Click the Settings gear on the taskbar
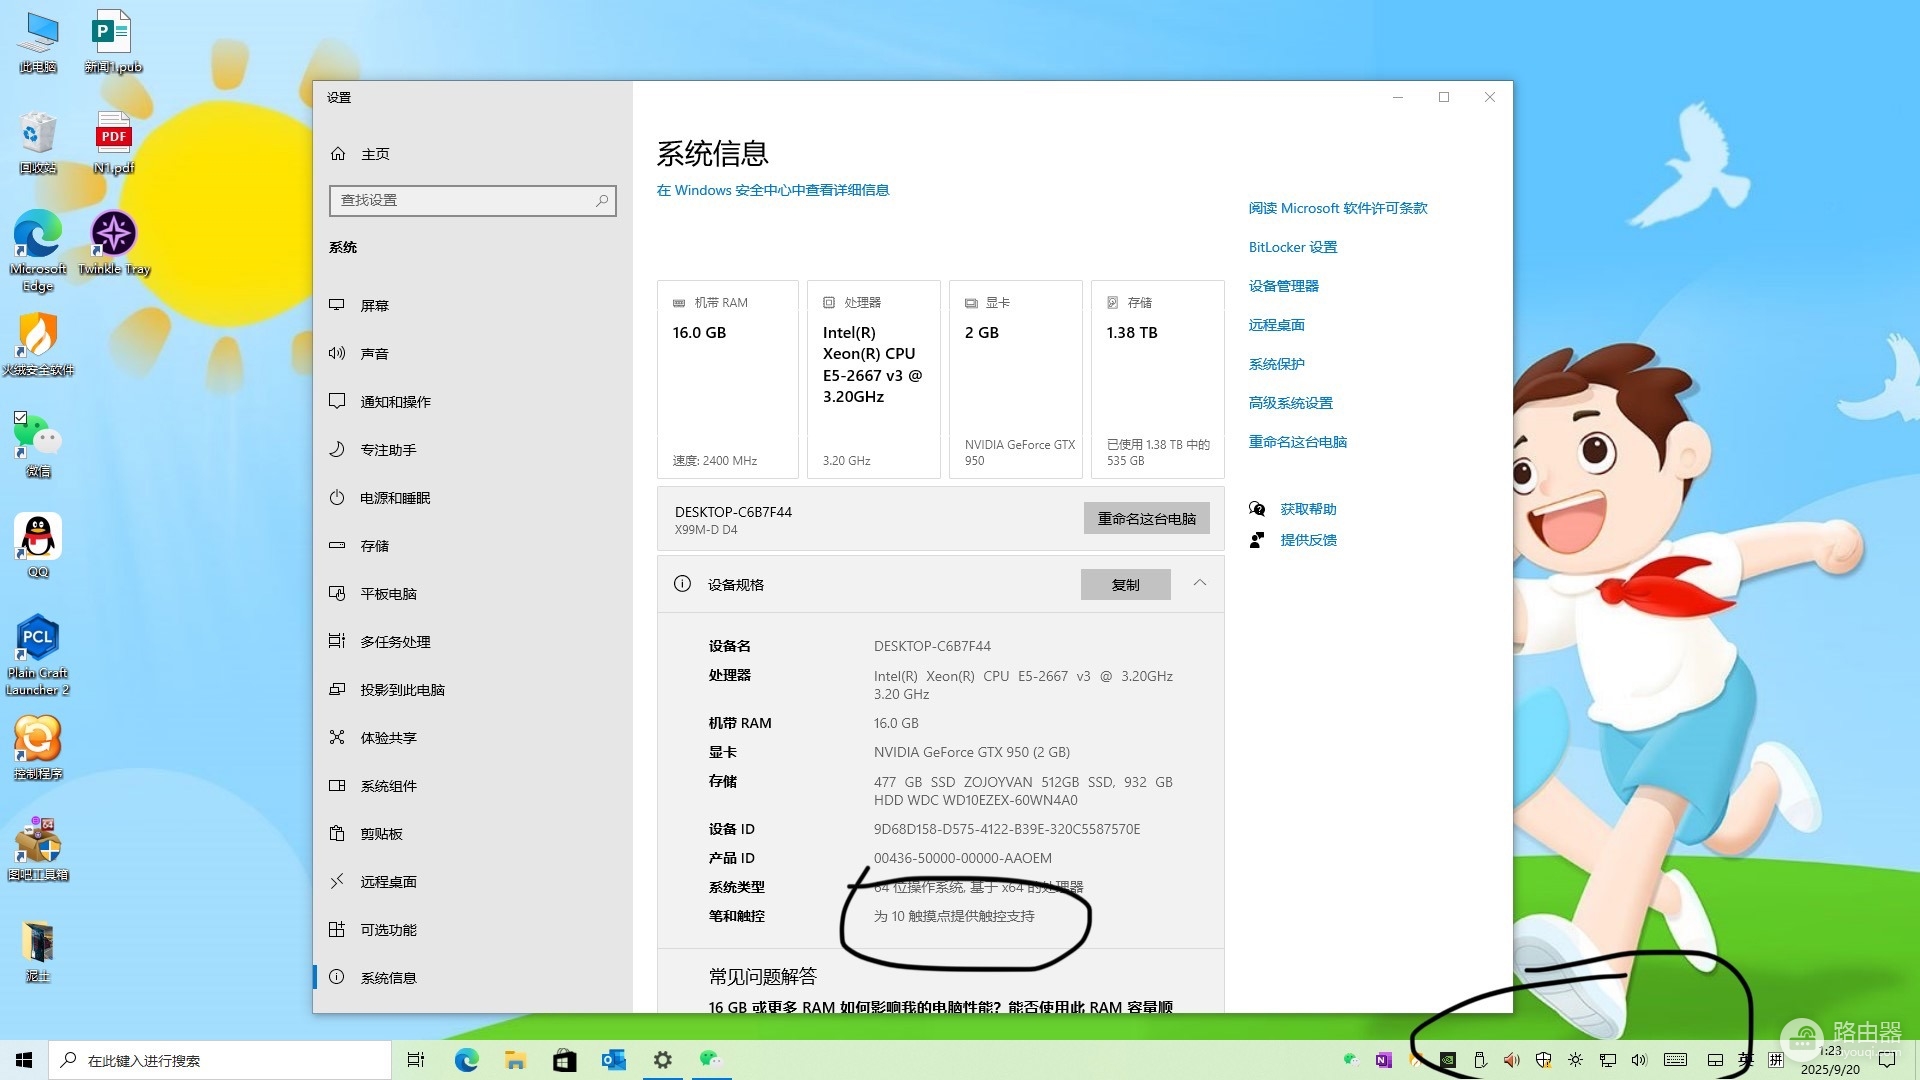The width and height of the screenshot is (1920, 1080). coord(663,1060)
